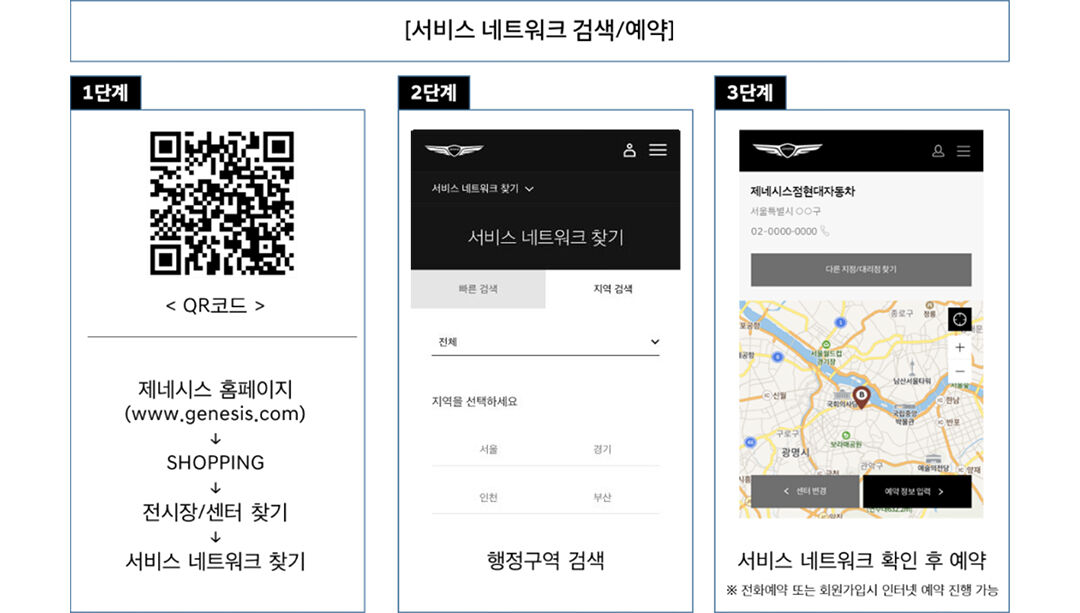Select 부산 in the region list
Image resolution: width=1080 pixels, height=613 pixels.
(x=602, y=497)
